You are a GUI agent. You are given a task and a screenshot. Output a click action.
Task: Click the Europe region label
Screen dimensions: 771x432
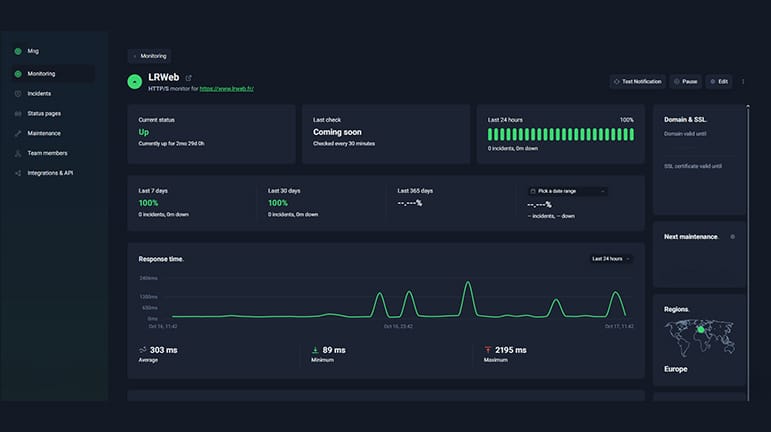point(676,369)
